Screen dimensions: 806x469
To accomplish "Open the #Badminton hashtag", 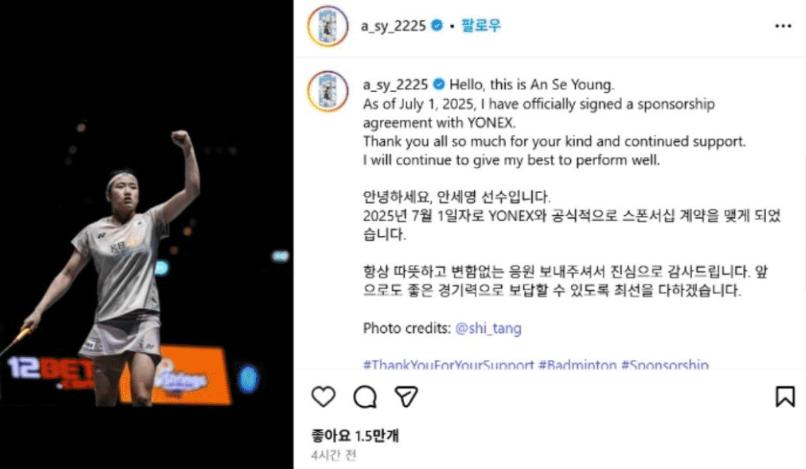I will click(577, 364).
